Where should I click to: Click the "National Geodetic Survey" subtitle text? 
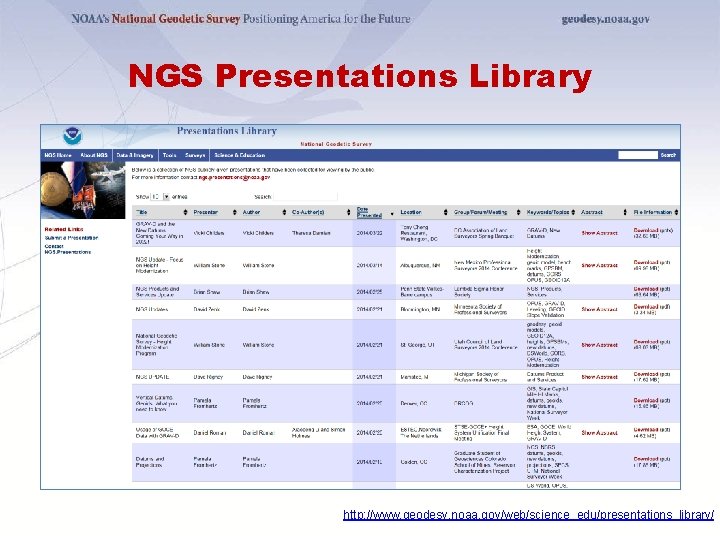336,144
